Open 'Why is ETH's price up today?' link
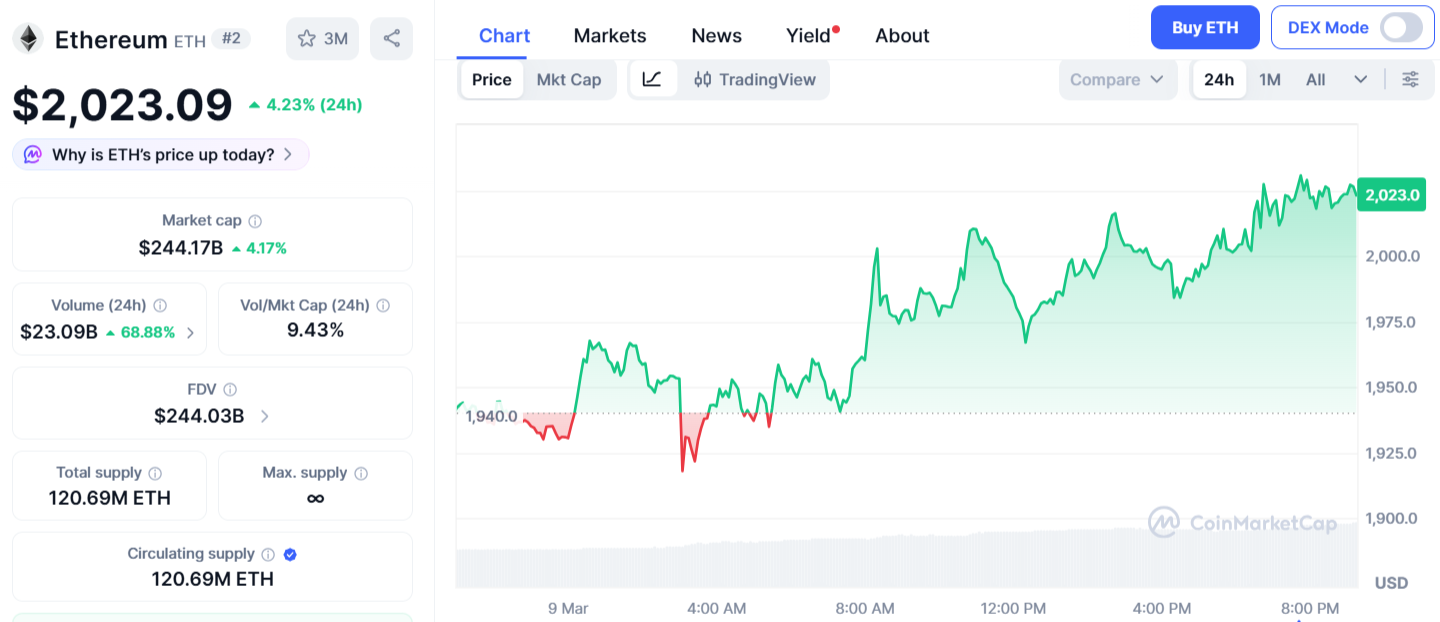Screen dimensions: 1440x622 click(160, 154)
